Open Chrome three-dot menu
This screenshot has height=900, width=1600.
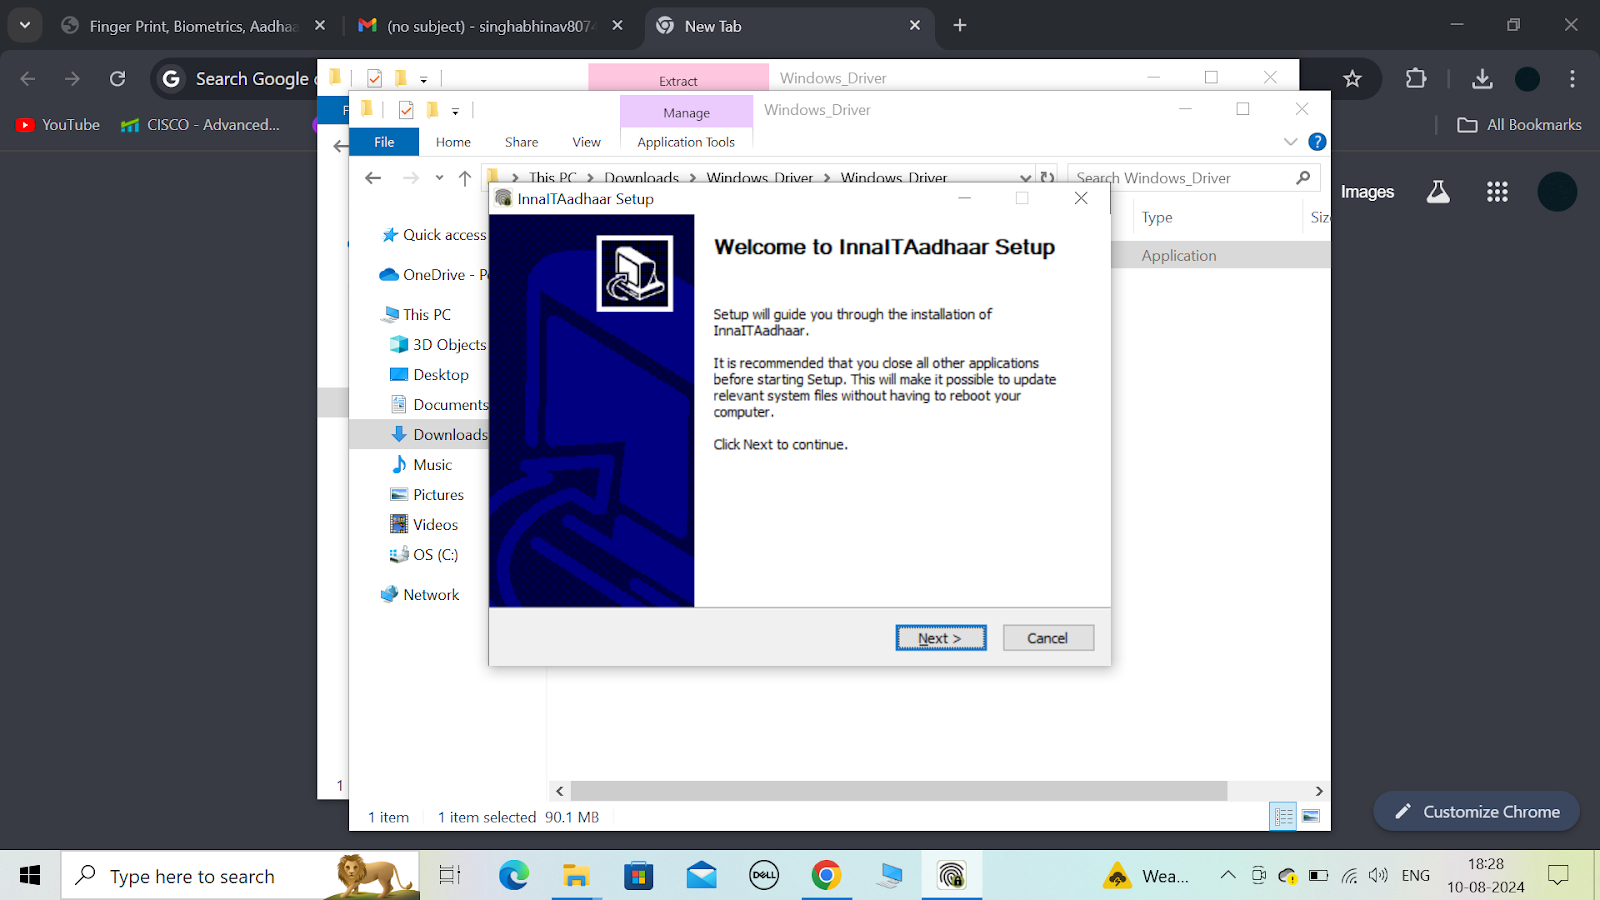(1572, 79)
